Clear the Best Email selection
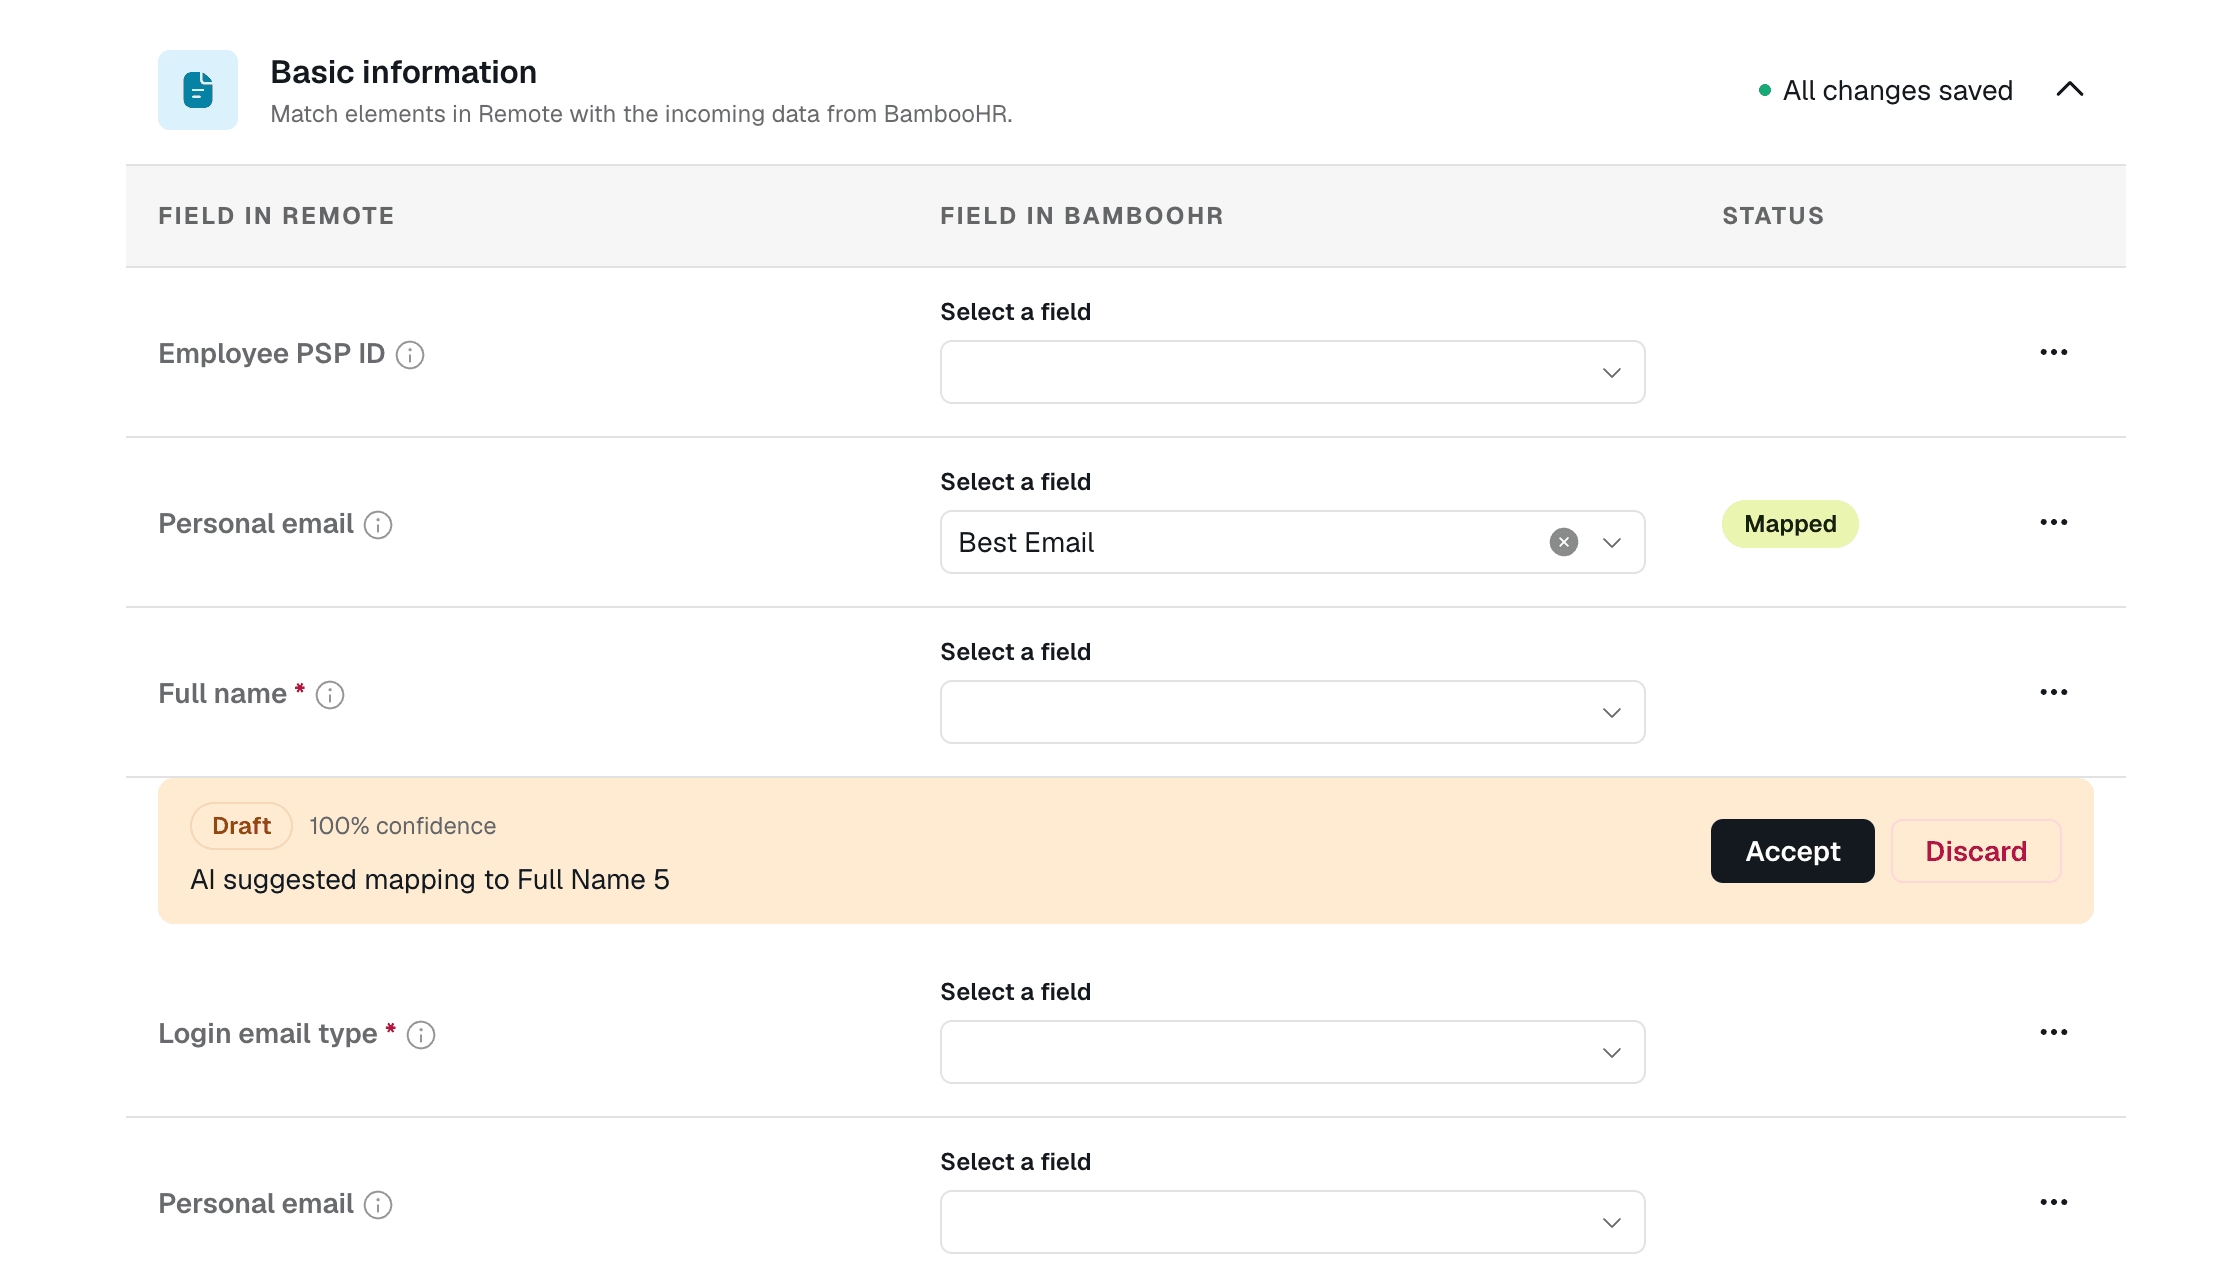 coord(1564,542)
